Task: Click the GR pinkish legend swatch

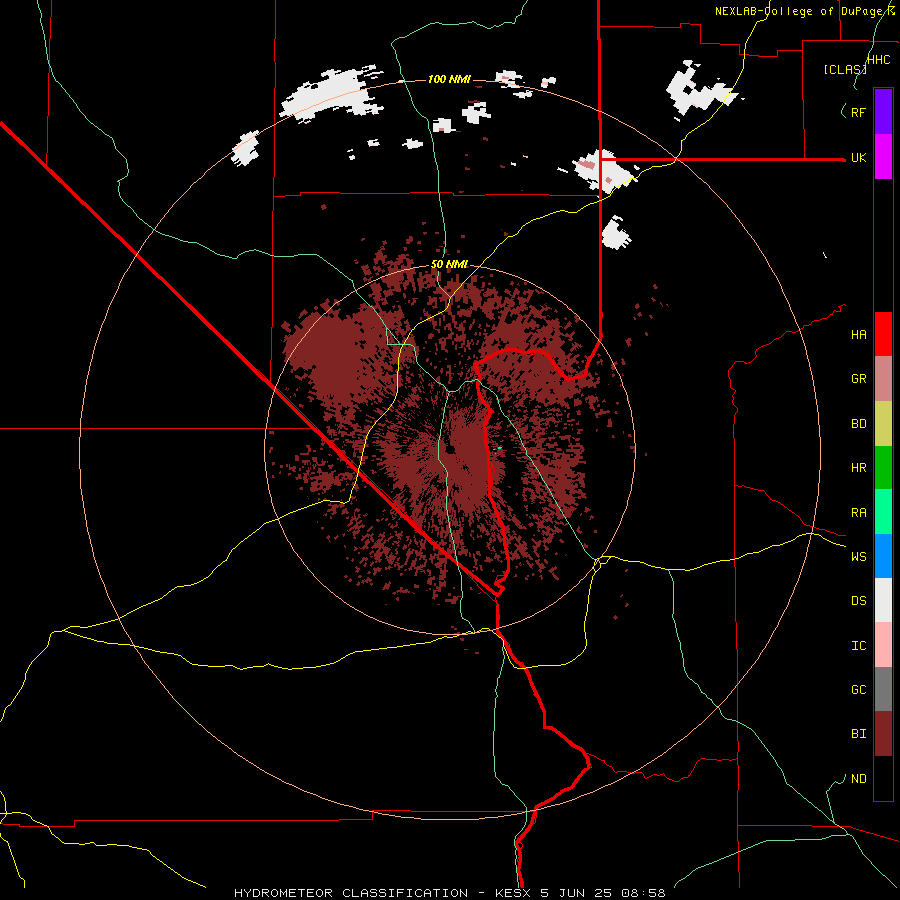Action: 883,378
